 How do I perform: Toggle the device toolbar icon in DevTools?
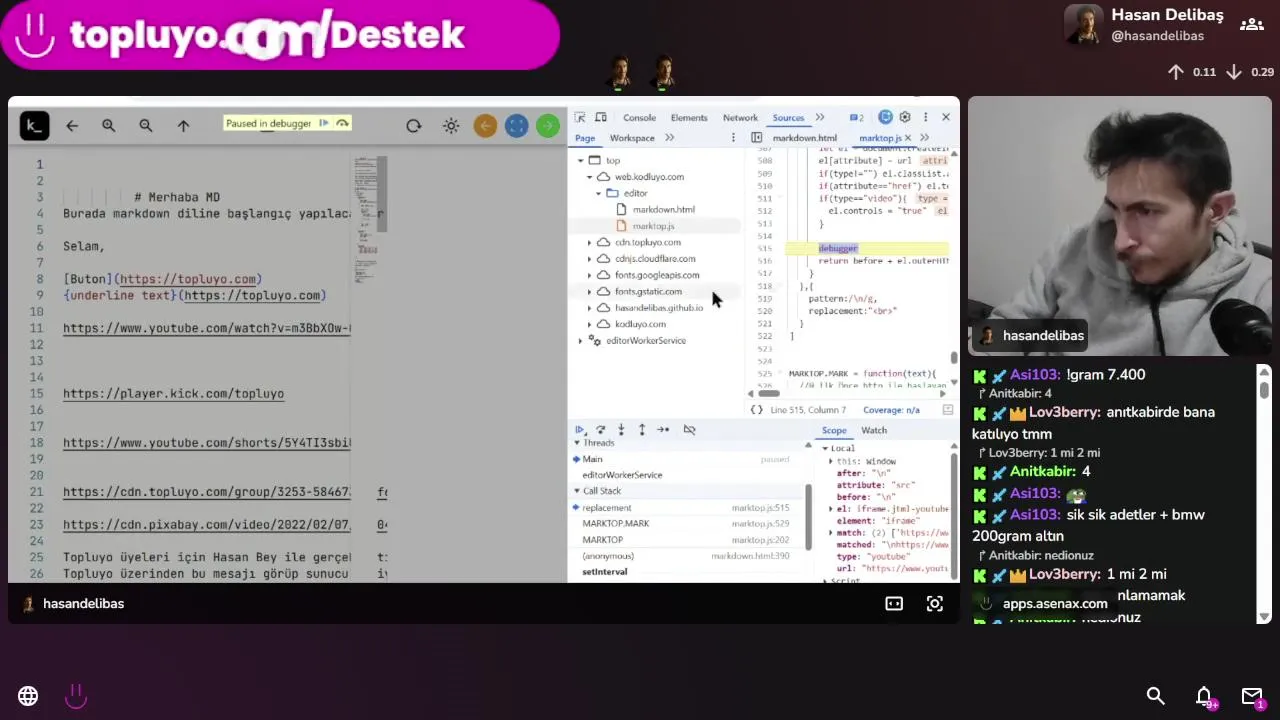[x=600, y=117]
